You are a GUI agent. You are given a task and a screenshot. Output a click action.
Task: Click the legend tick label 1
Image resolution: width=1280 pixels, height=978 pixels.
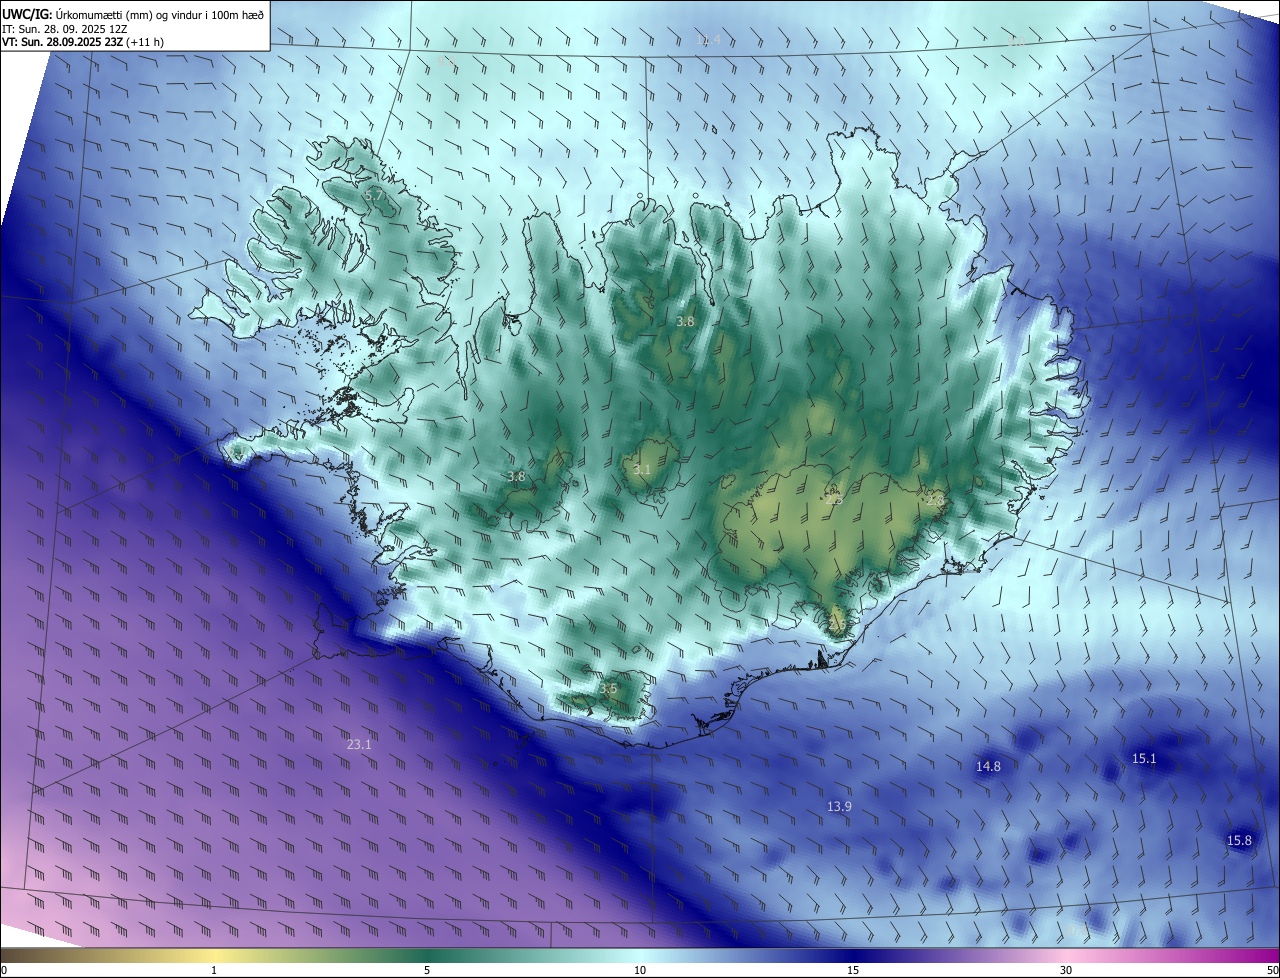coord(214,970)
